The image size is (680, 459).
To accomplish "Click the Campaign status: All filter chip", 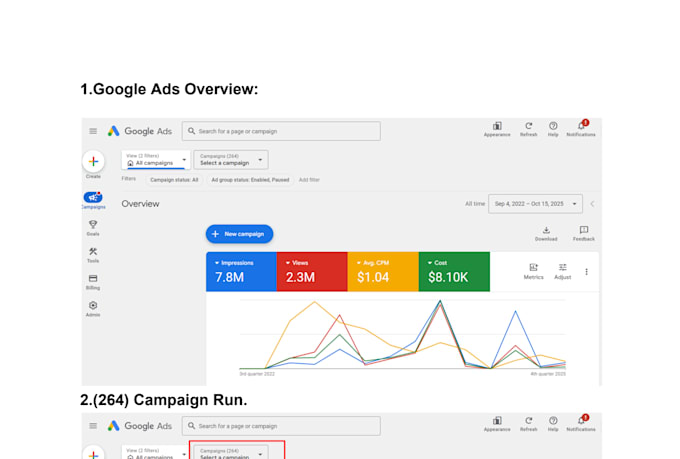I will pyautogui.click(x=174, y=180).
